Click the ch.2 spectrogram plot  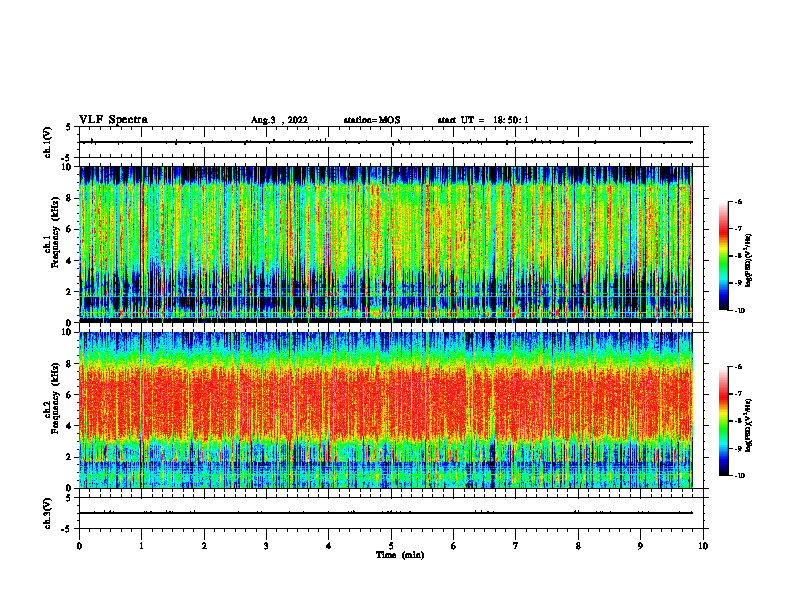pos(386,410)
